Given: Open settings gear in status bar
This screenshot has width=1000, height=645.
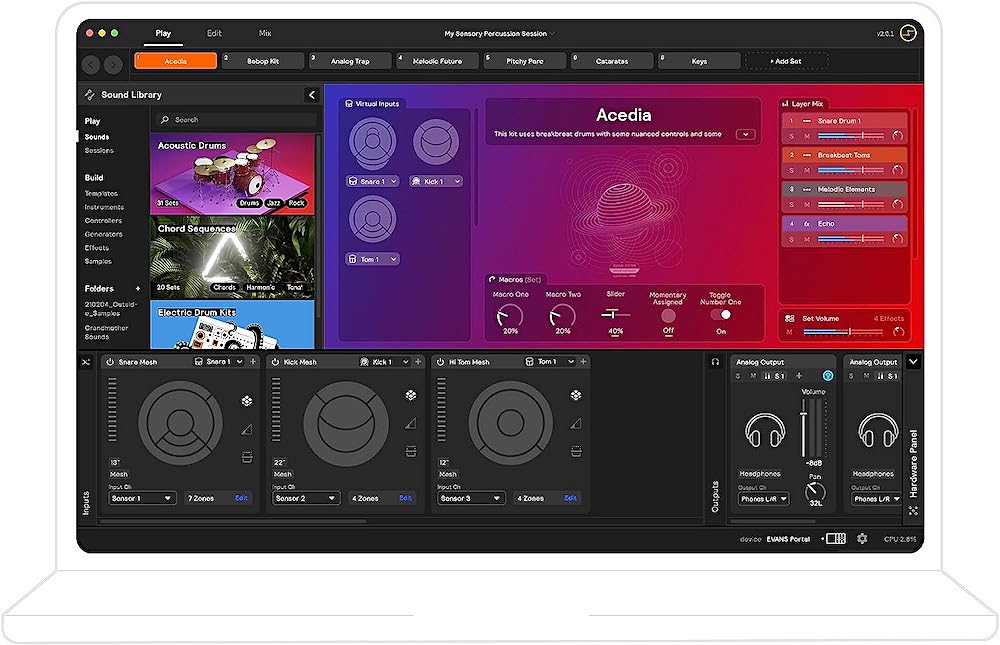Looking at the screenshot, I should [862, 539].
